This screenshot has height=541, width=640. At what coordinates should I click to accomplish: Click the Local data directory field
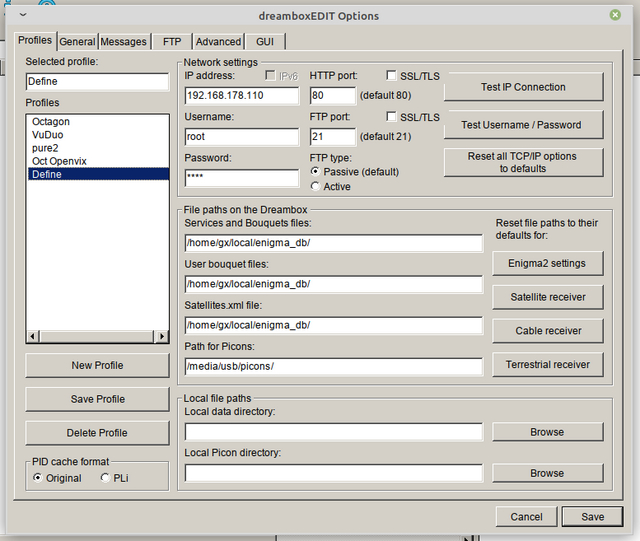[x=333, y=432]
